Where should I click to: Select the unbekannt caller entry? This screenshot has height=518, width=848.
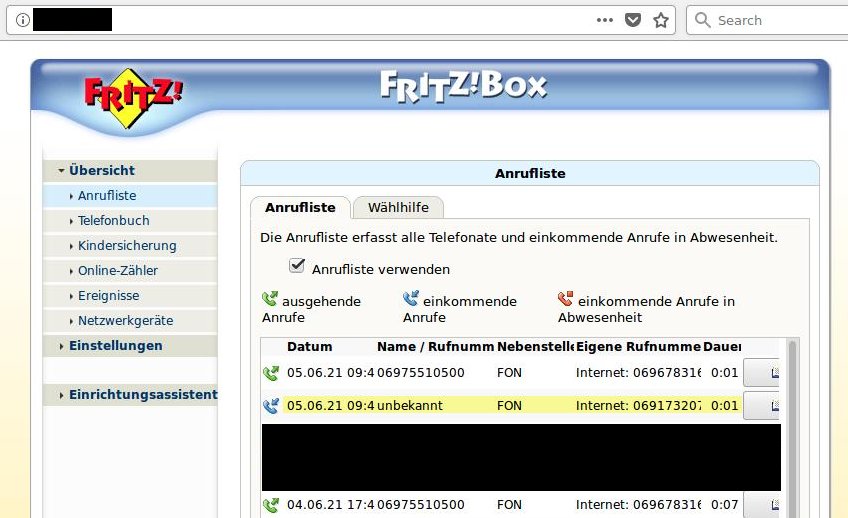coord(409,406)
